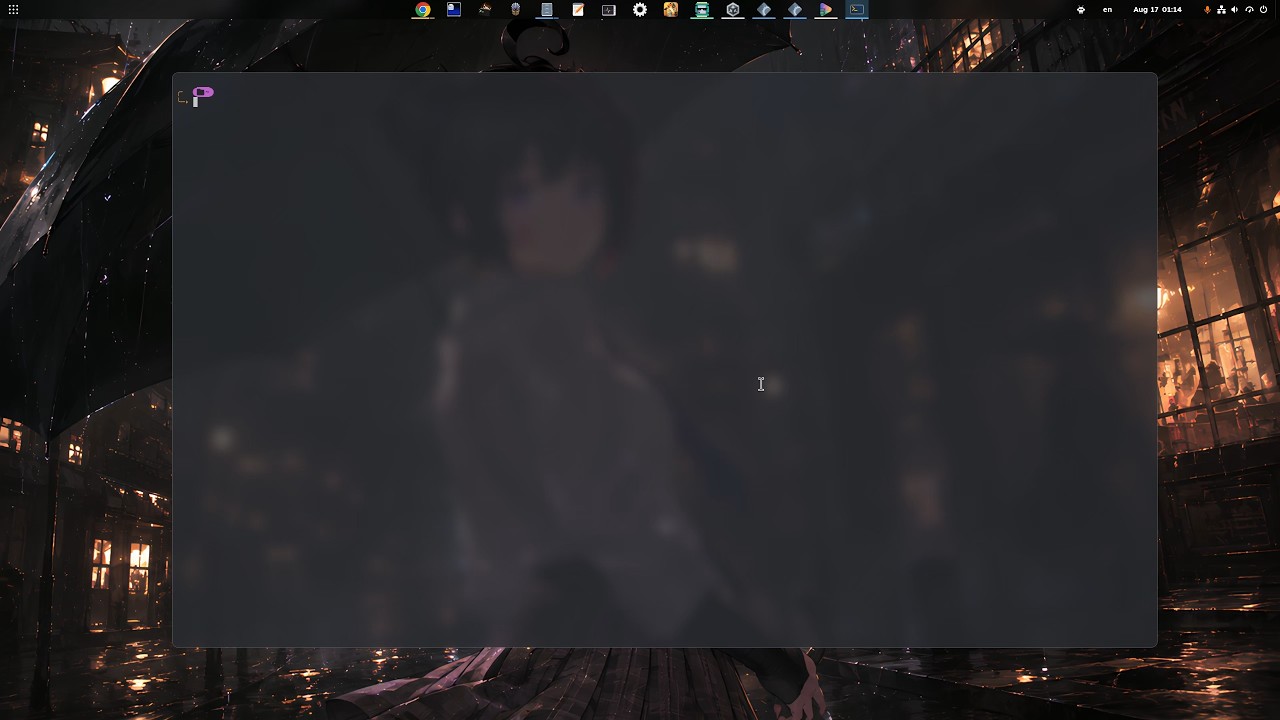The image size is (1280, 720).
Task: Open the robot extension tray icon
Action: point(1081,10)
